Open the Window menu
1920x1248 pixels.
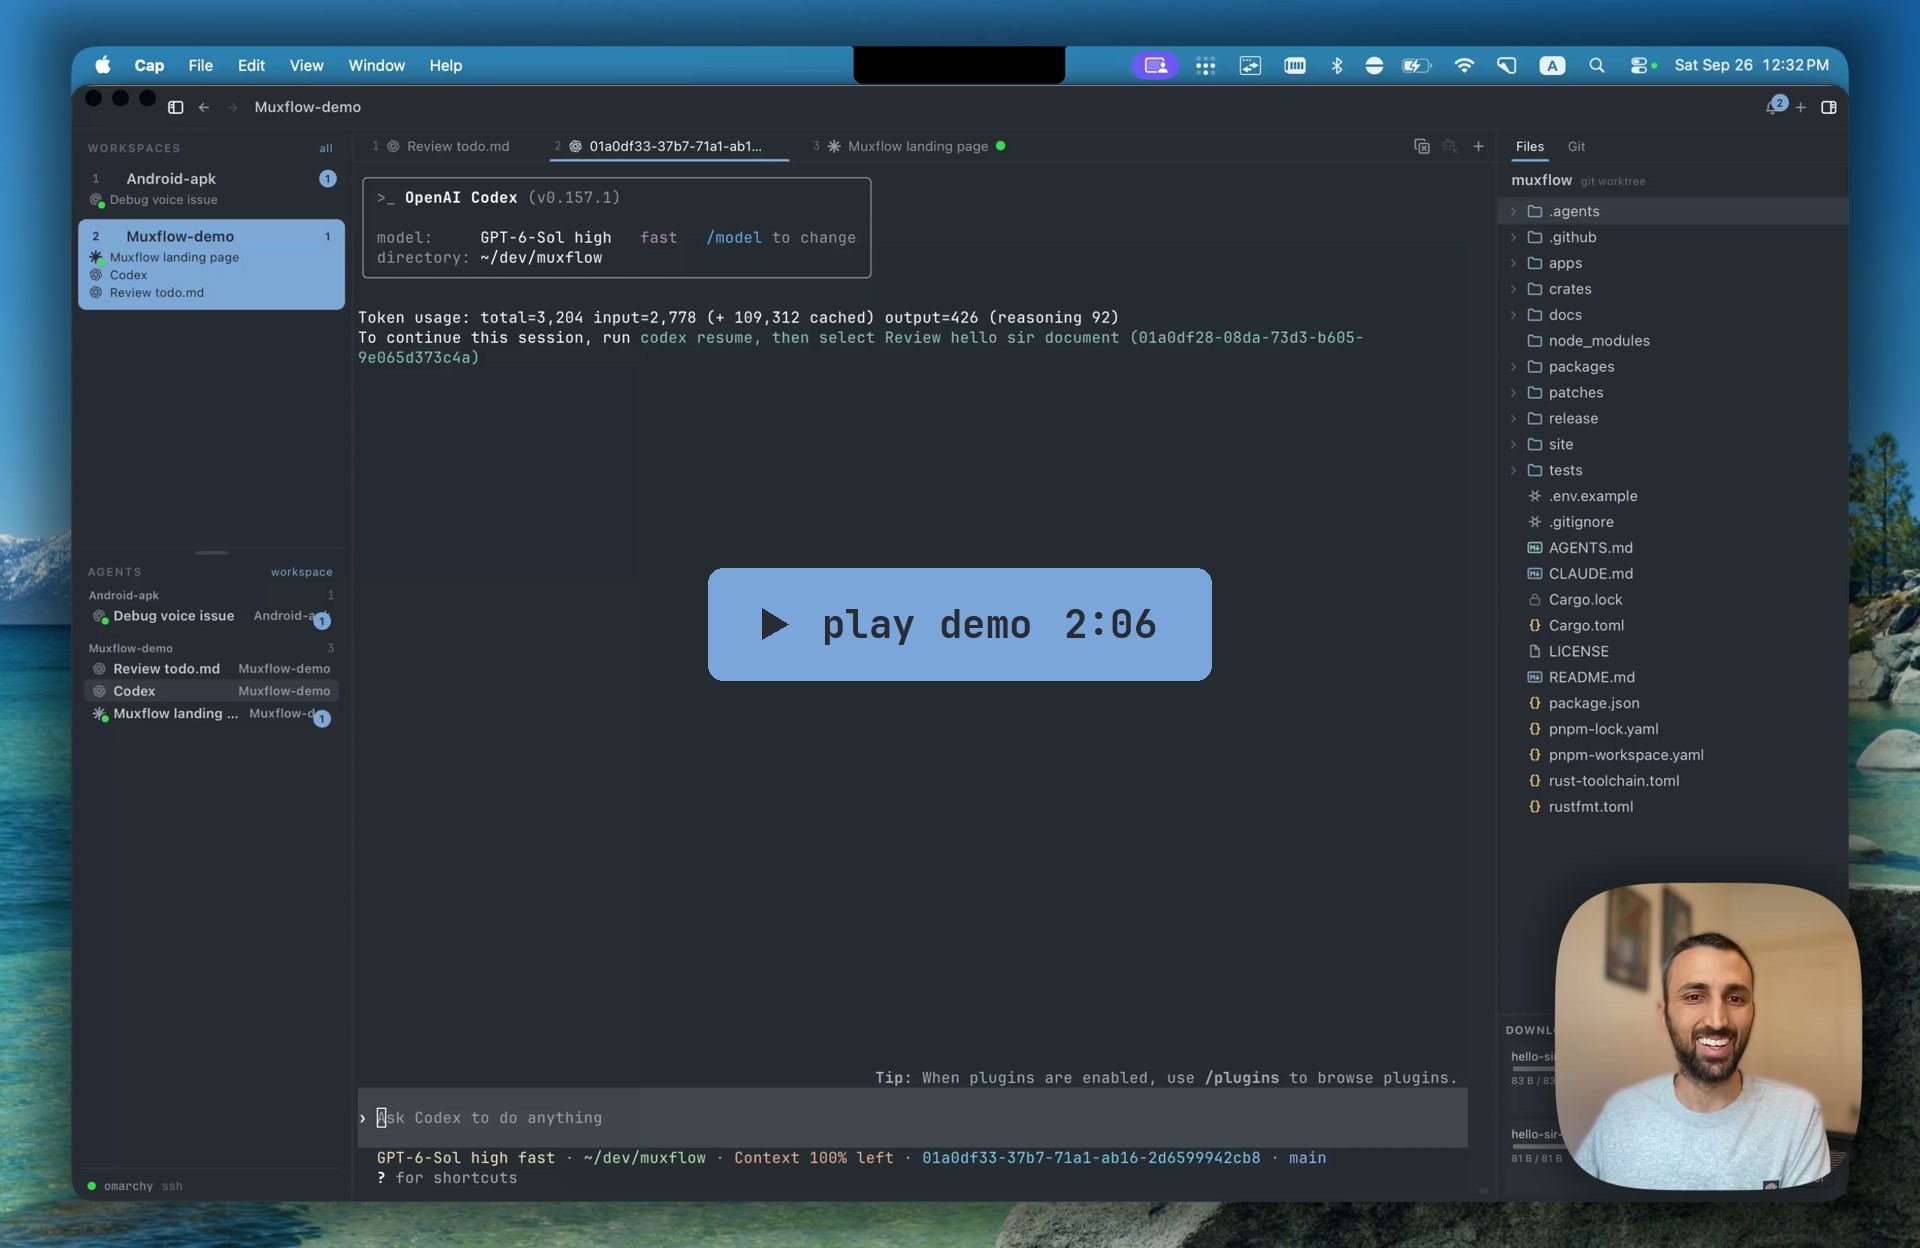coord(376,65)
